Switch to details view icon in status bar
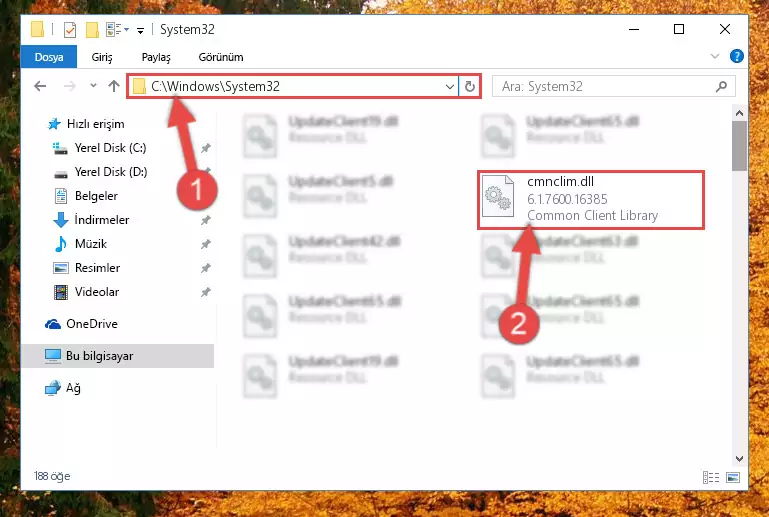This screenshot has width=769, height=517. (711, 477)
